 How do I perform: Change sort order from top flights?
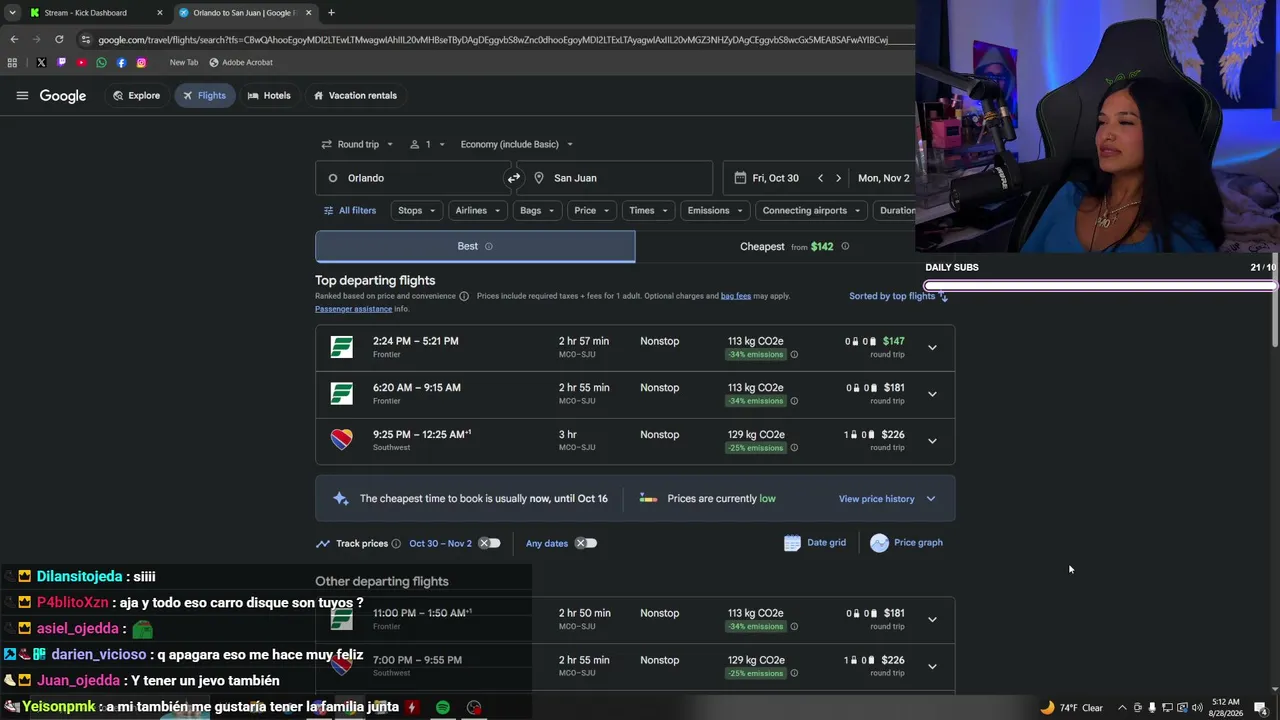[898, 296]
